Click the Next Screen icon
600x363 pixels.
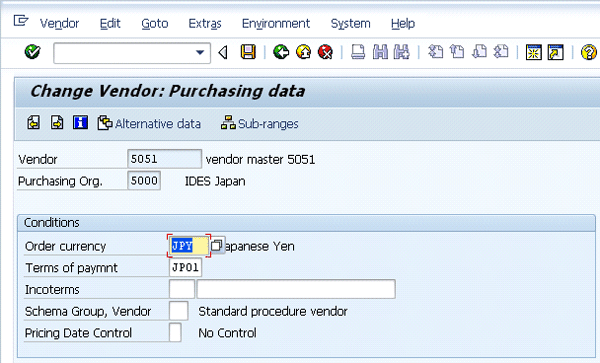pyautogui.click(x=57, y=123)
